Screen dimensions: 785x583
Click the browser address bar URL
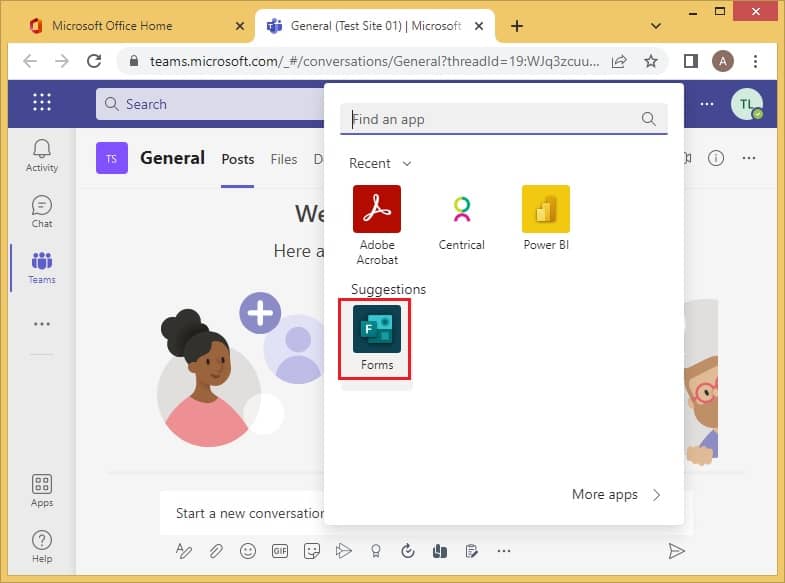click(374, 61)
